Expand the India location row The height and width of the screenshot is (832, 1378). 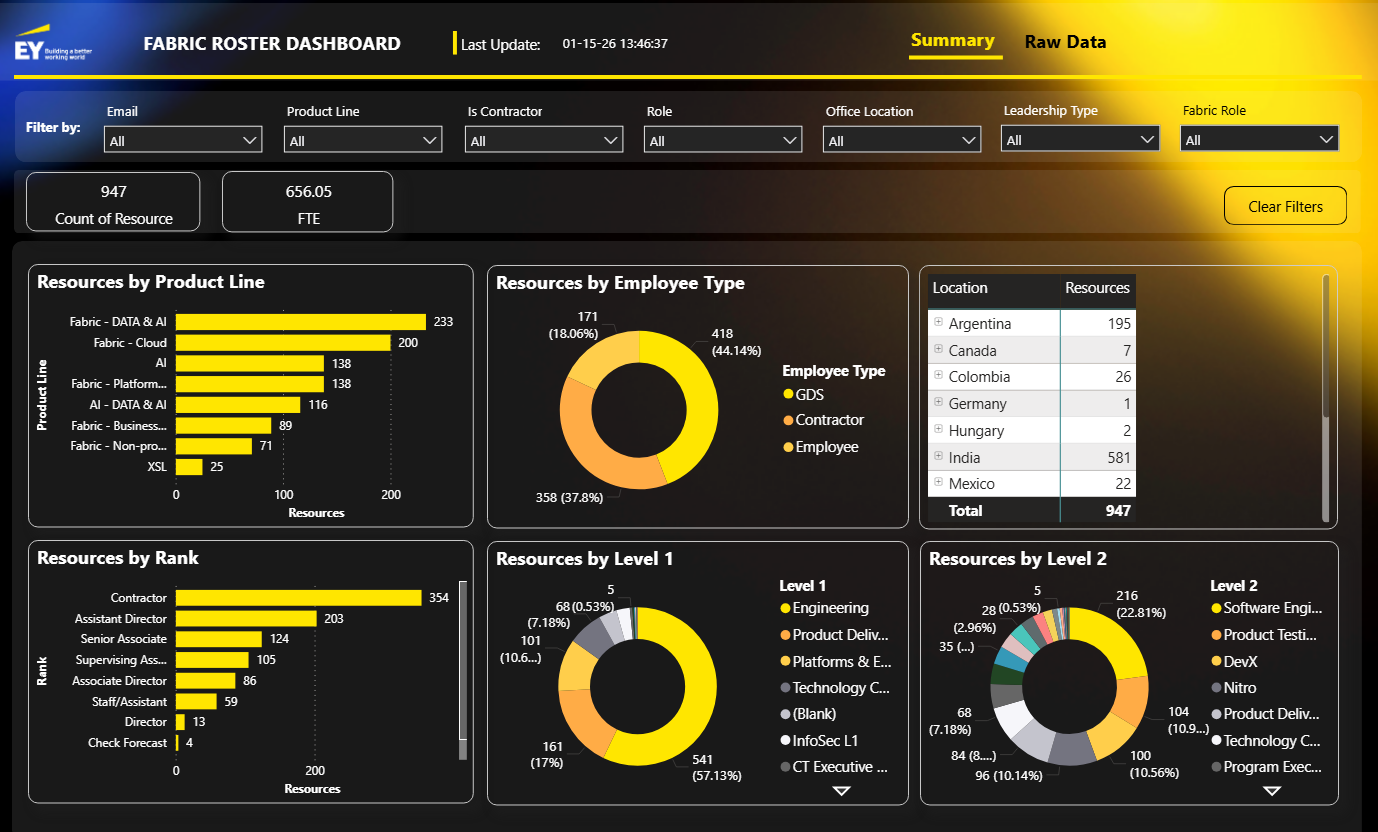(939, 456)
